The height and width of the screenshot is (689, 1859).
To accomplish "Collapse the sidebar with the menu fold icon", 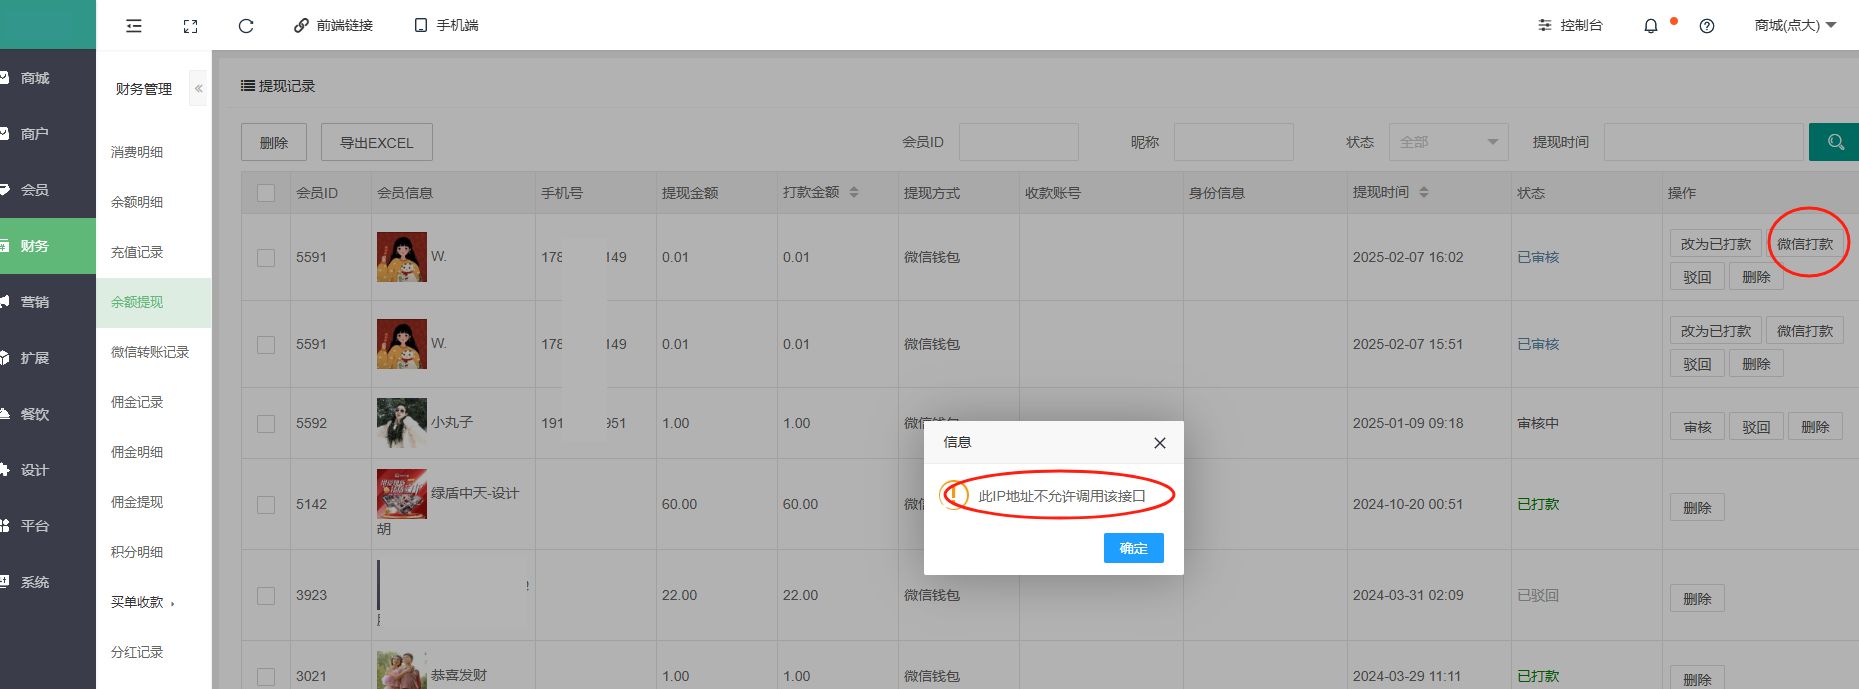I will (134, 26).
